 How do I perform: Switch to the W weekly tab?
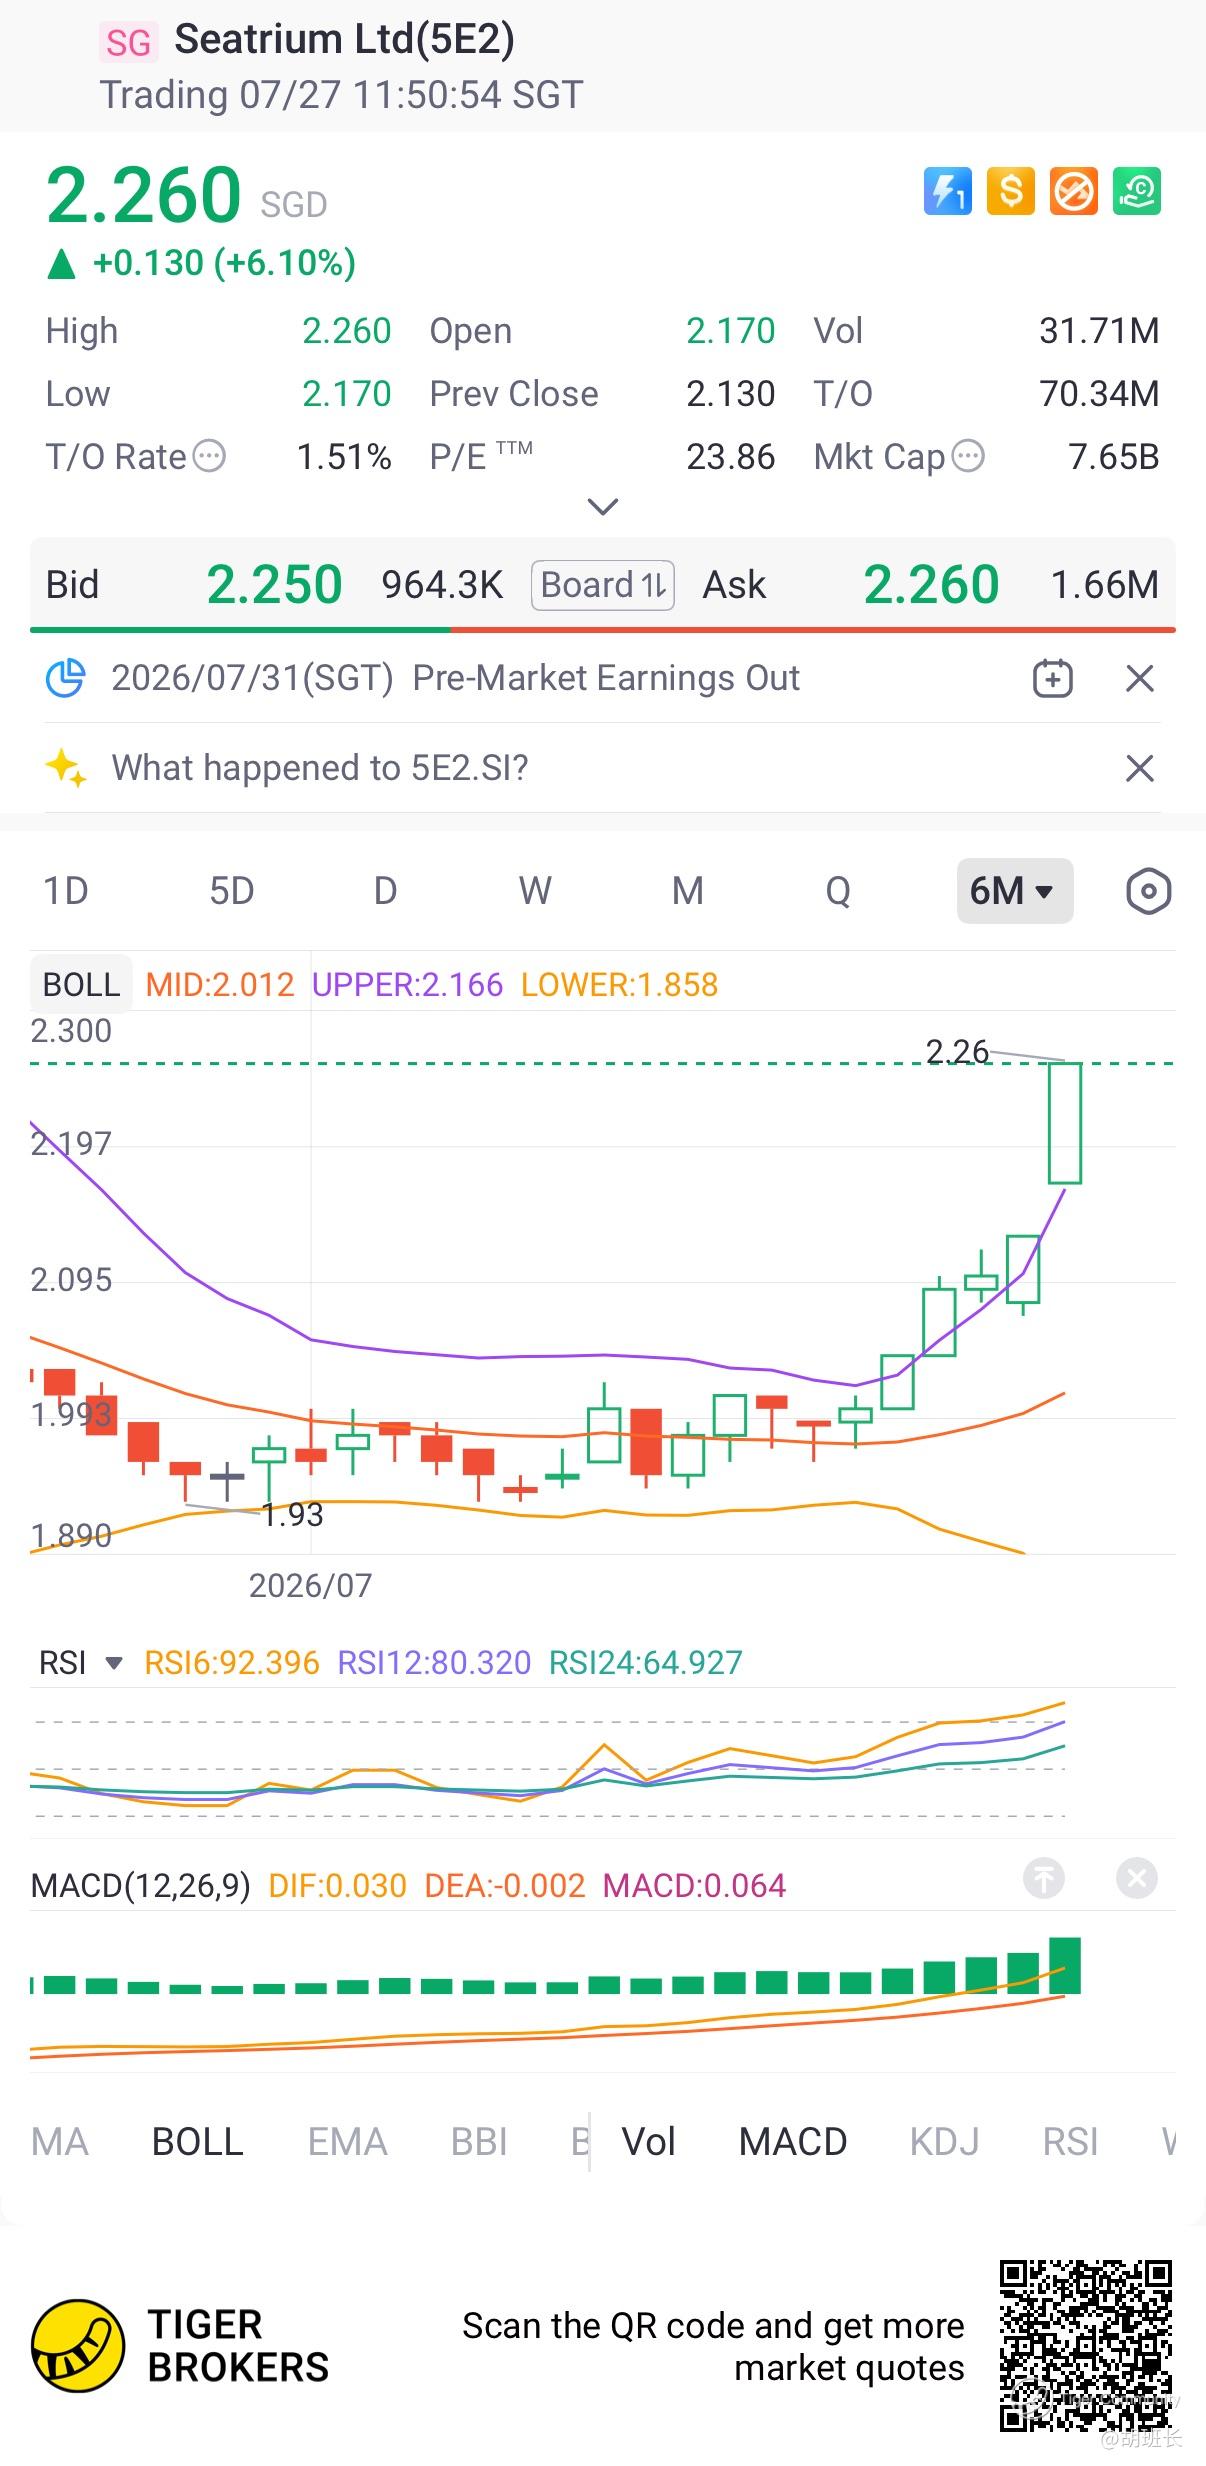[535, 891]
